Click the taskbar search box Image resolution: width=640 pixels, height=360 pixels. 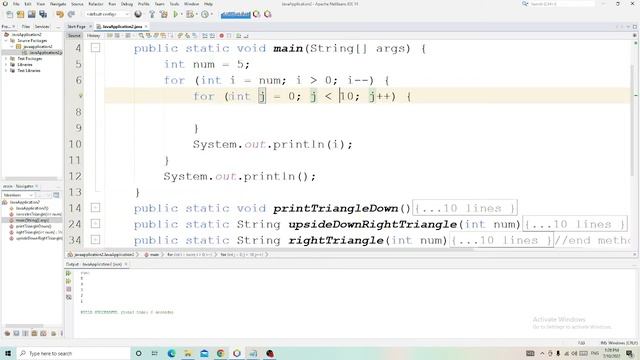[x=73, y=353]
